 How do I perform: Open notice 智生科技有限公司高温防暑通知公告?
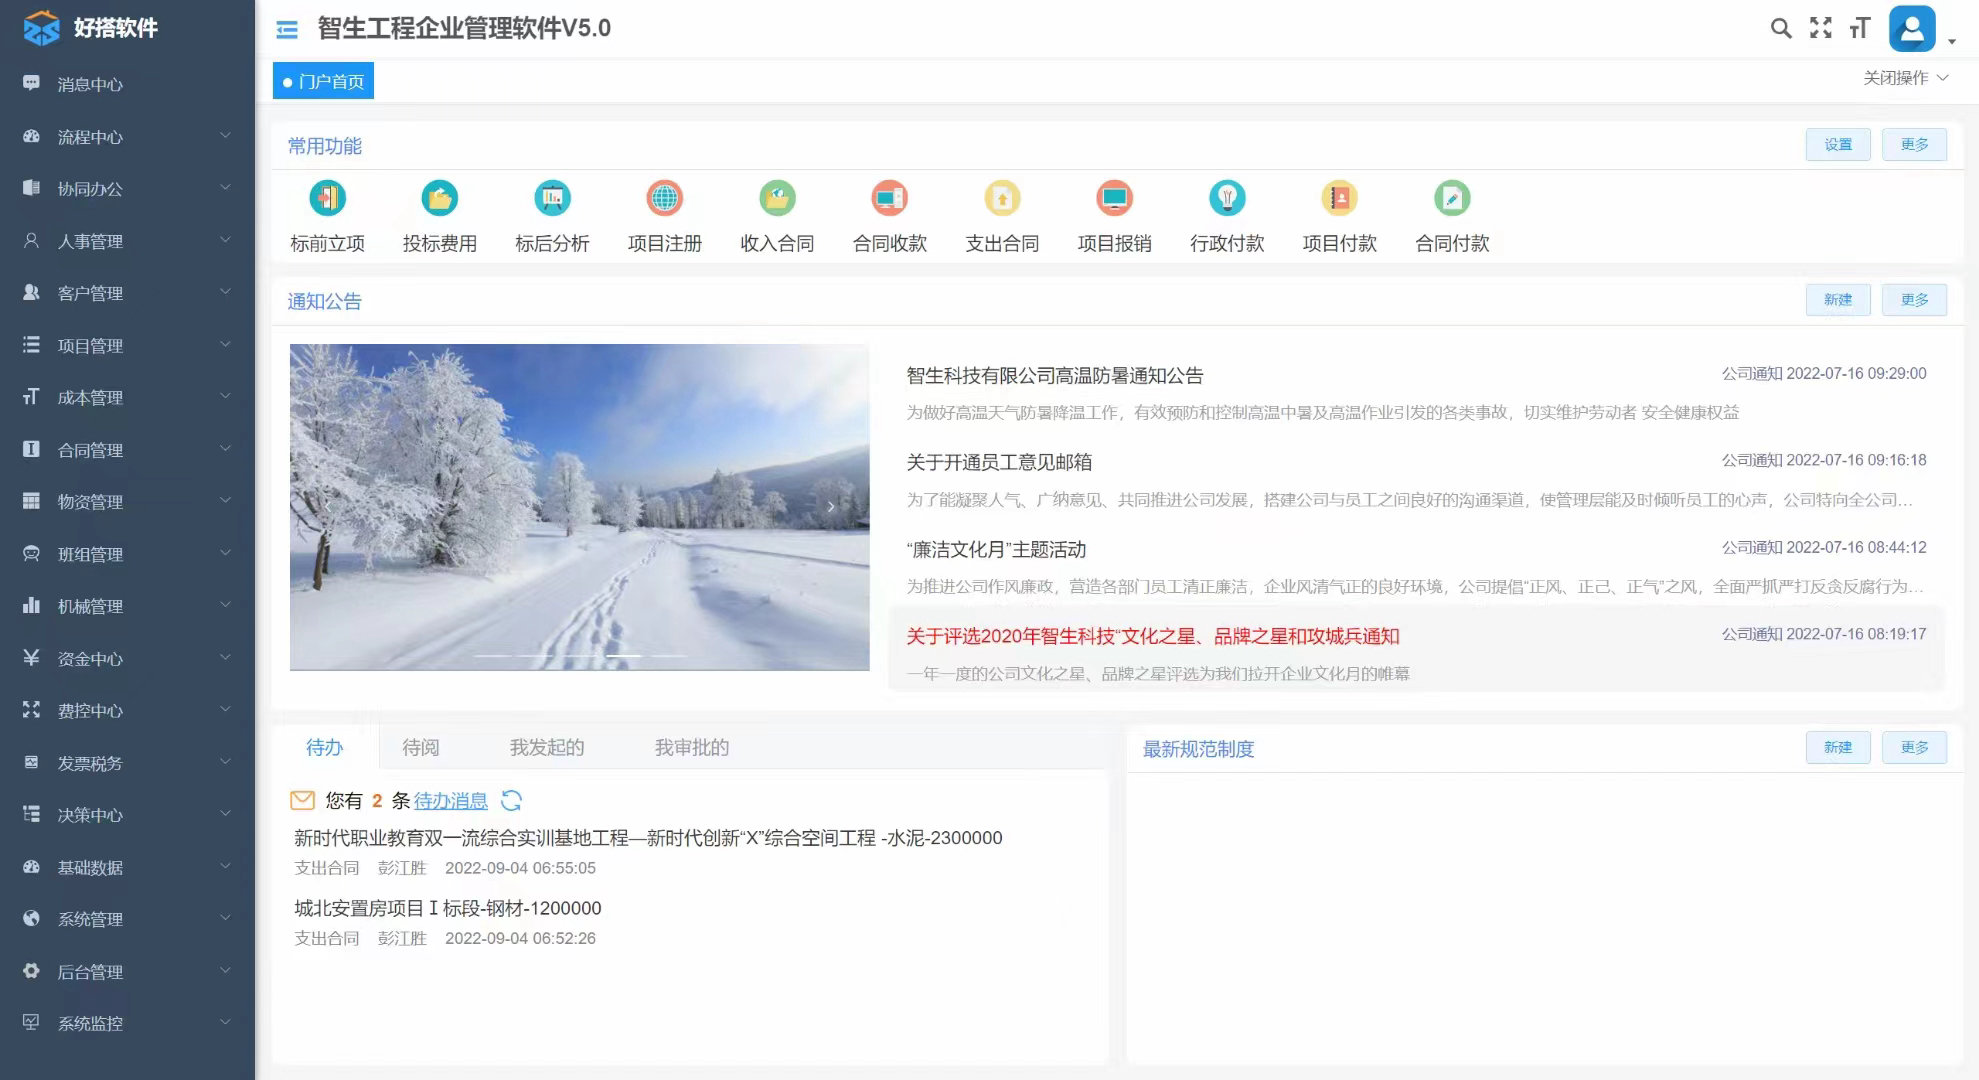tap(1055, 376)
